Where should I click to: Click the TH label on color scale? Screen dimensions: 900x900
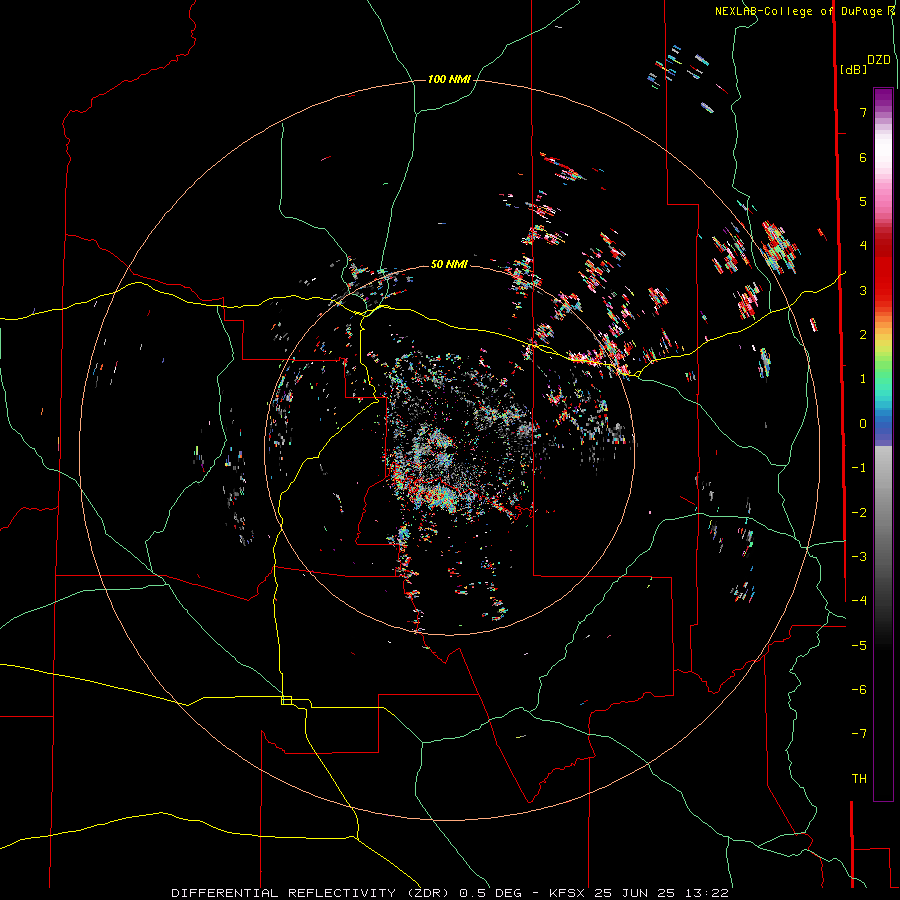859,779
